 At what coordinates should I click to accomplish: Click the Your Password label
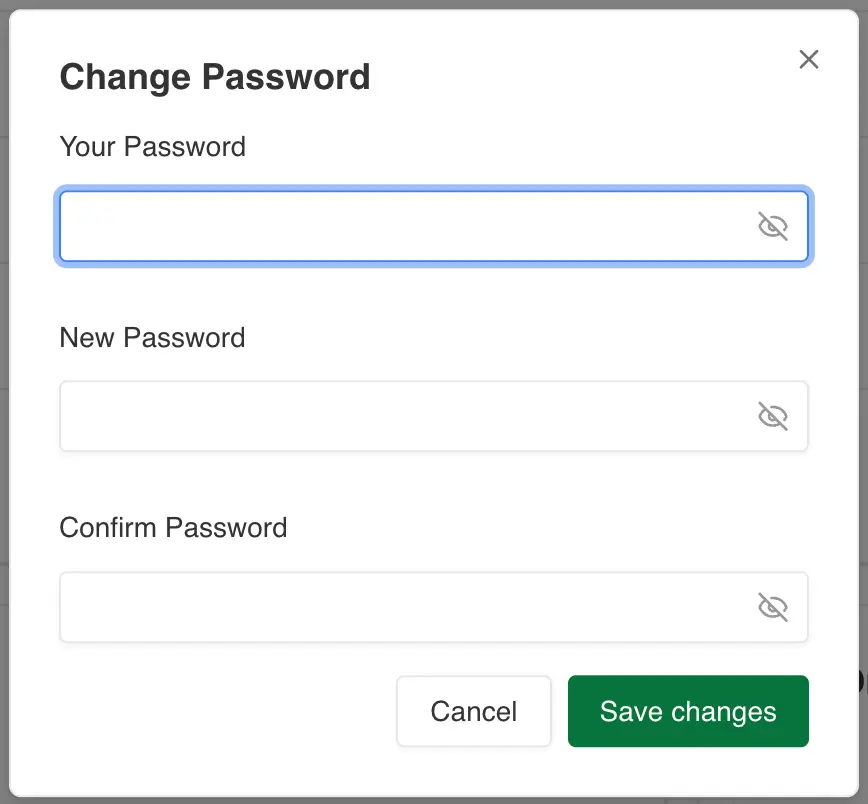[152, 146]
